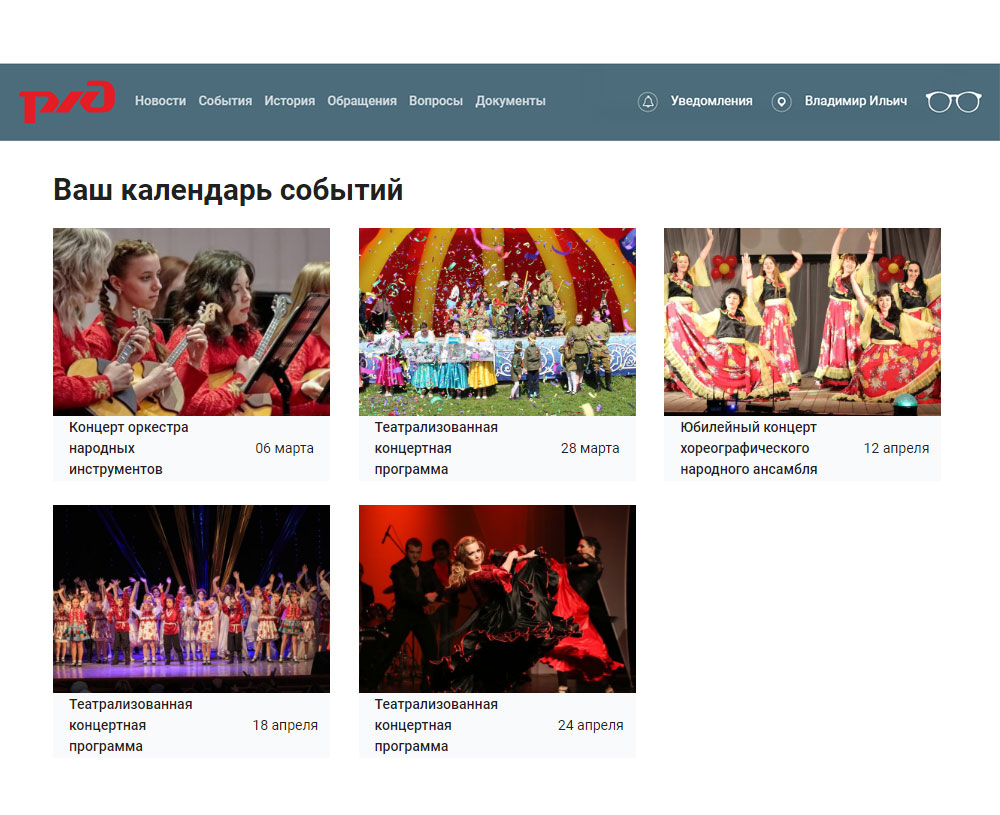Toggle the accessibility glasses icon
1000x815 pixels.
tap(953, 101)
